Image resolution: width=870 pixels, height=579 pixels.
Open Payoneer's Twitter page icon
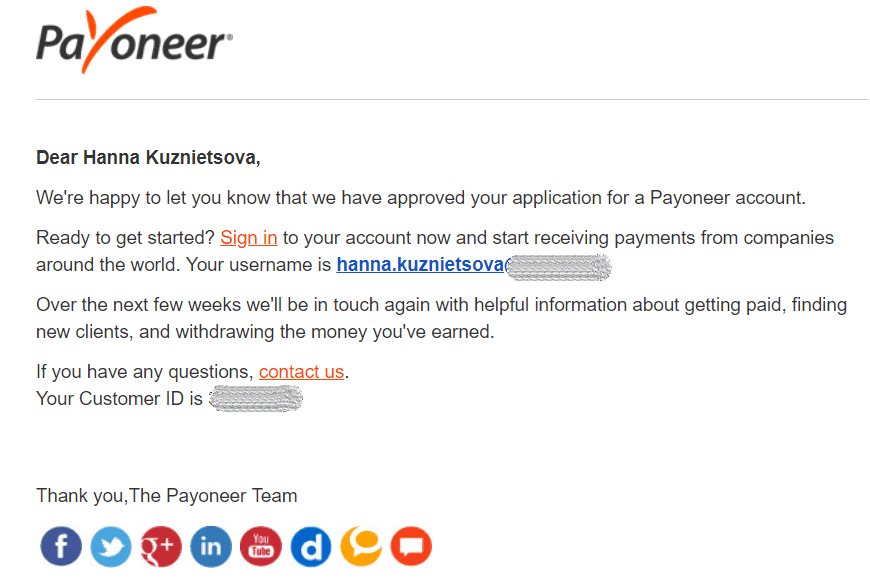[x=111, y=546]
